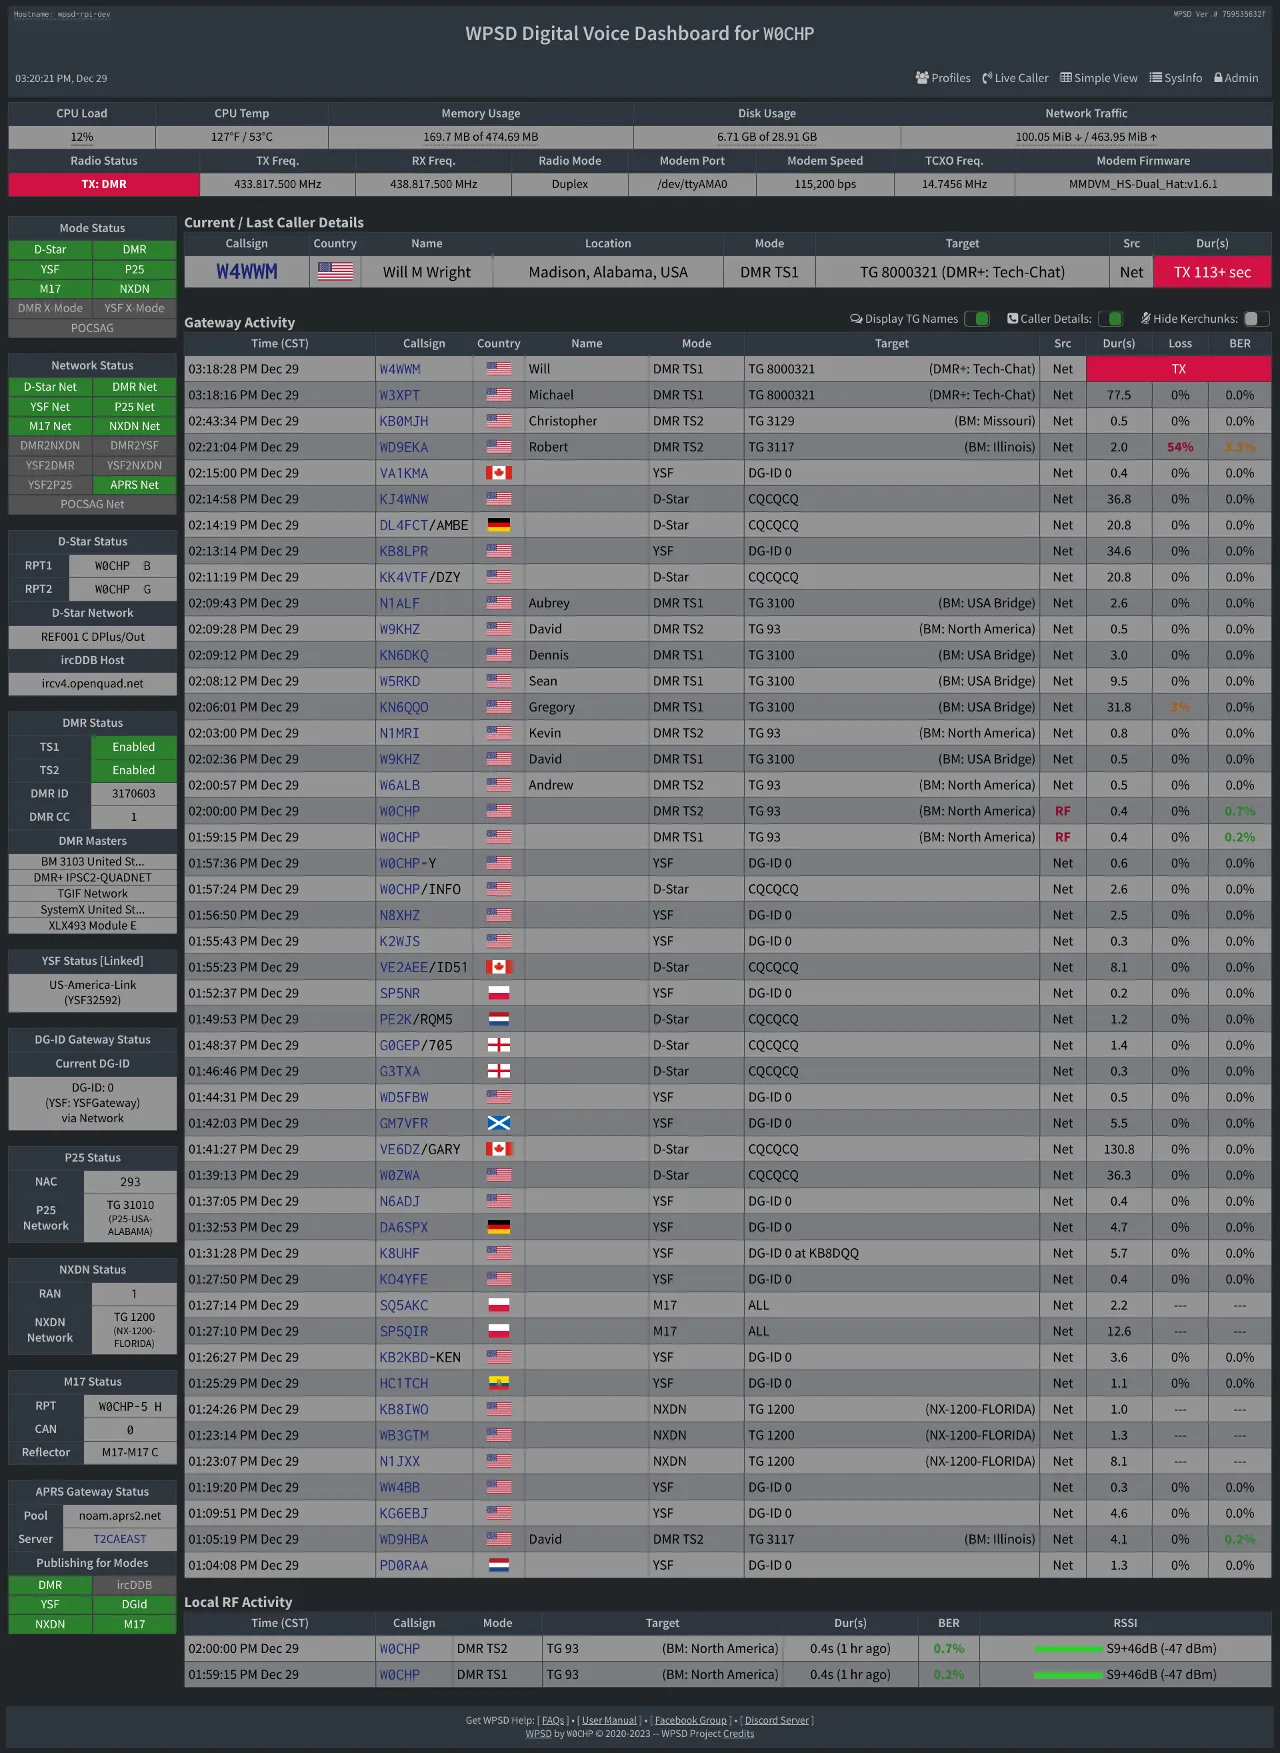
Task: Click the German flag for DL4FCT
Action: 499,525
